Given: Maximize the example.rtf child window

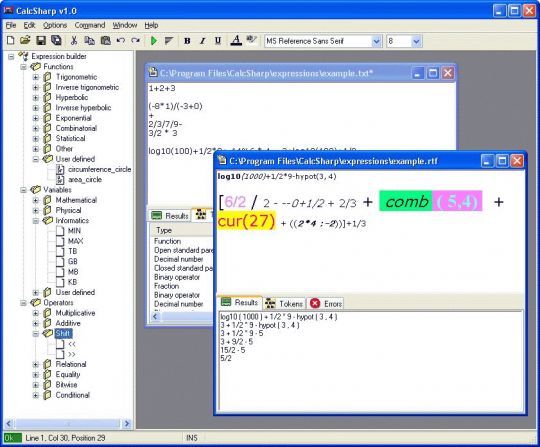Looking at the screenshot, I should click(502, 161).
